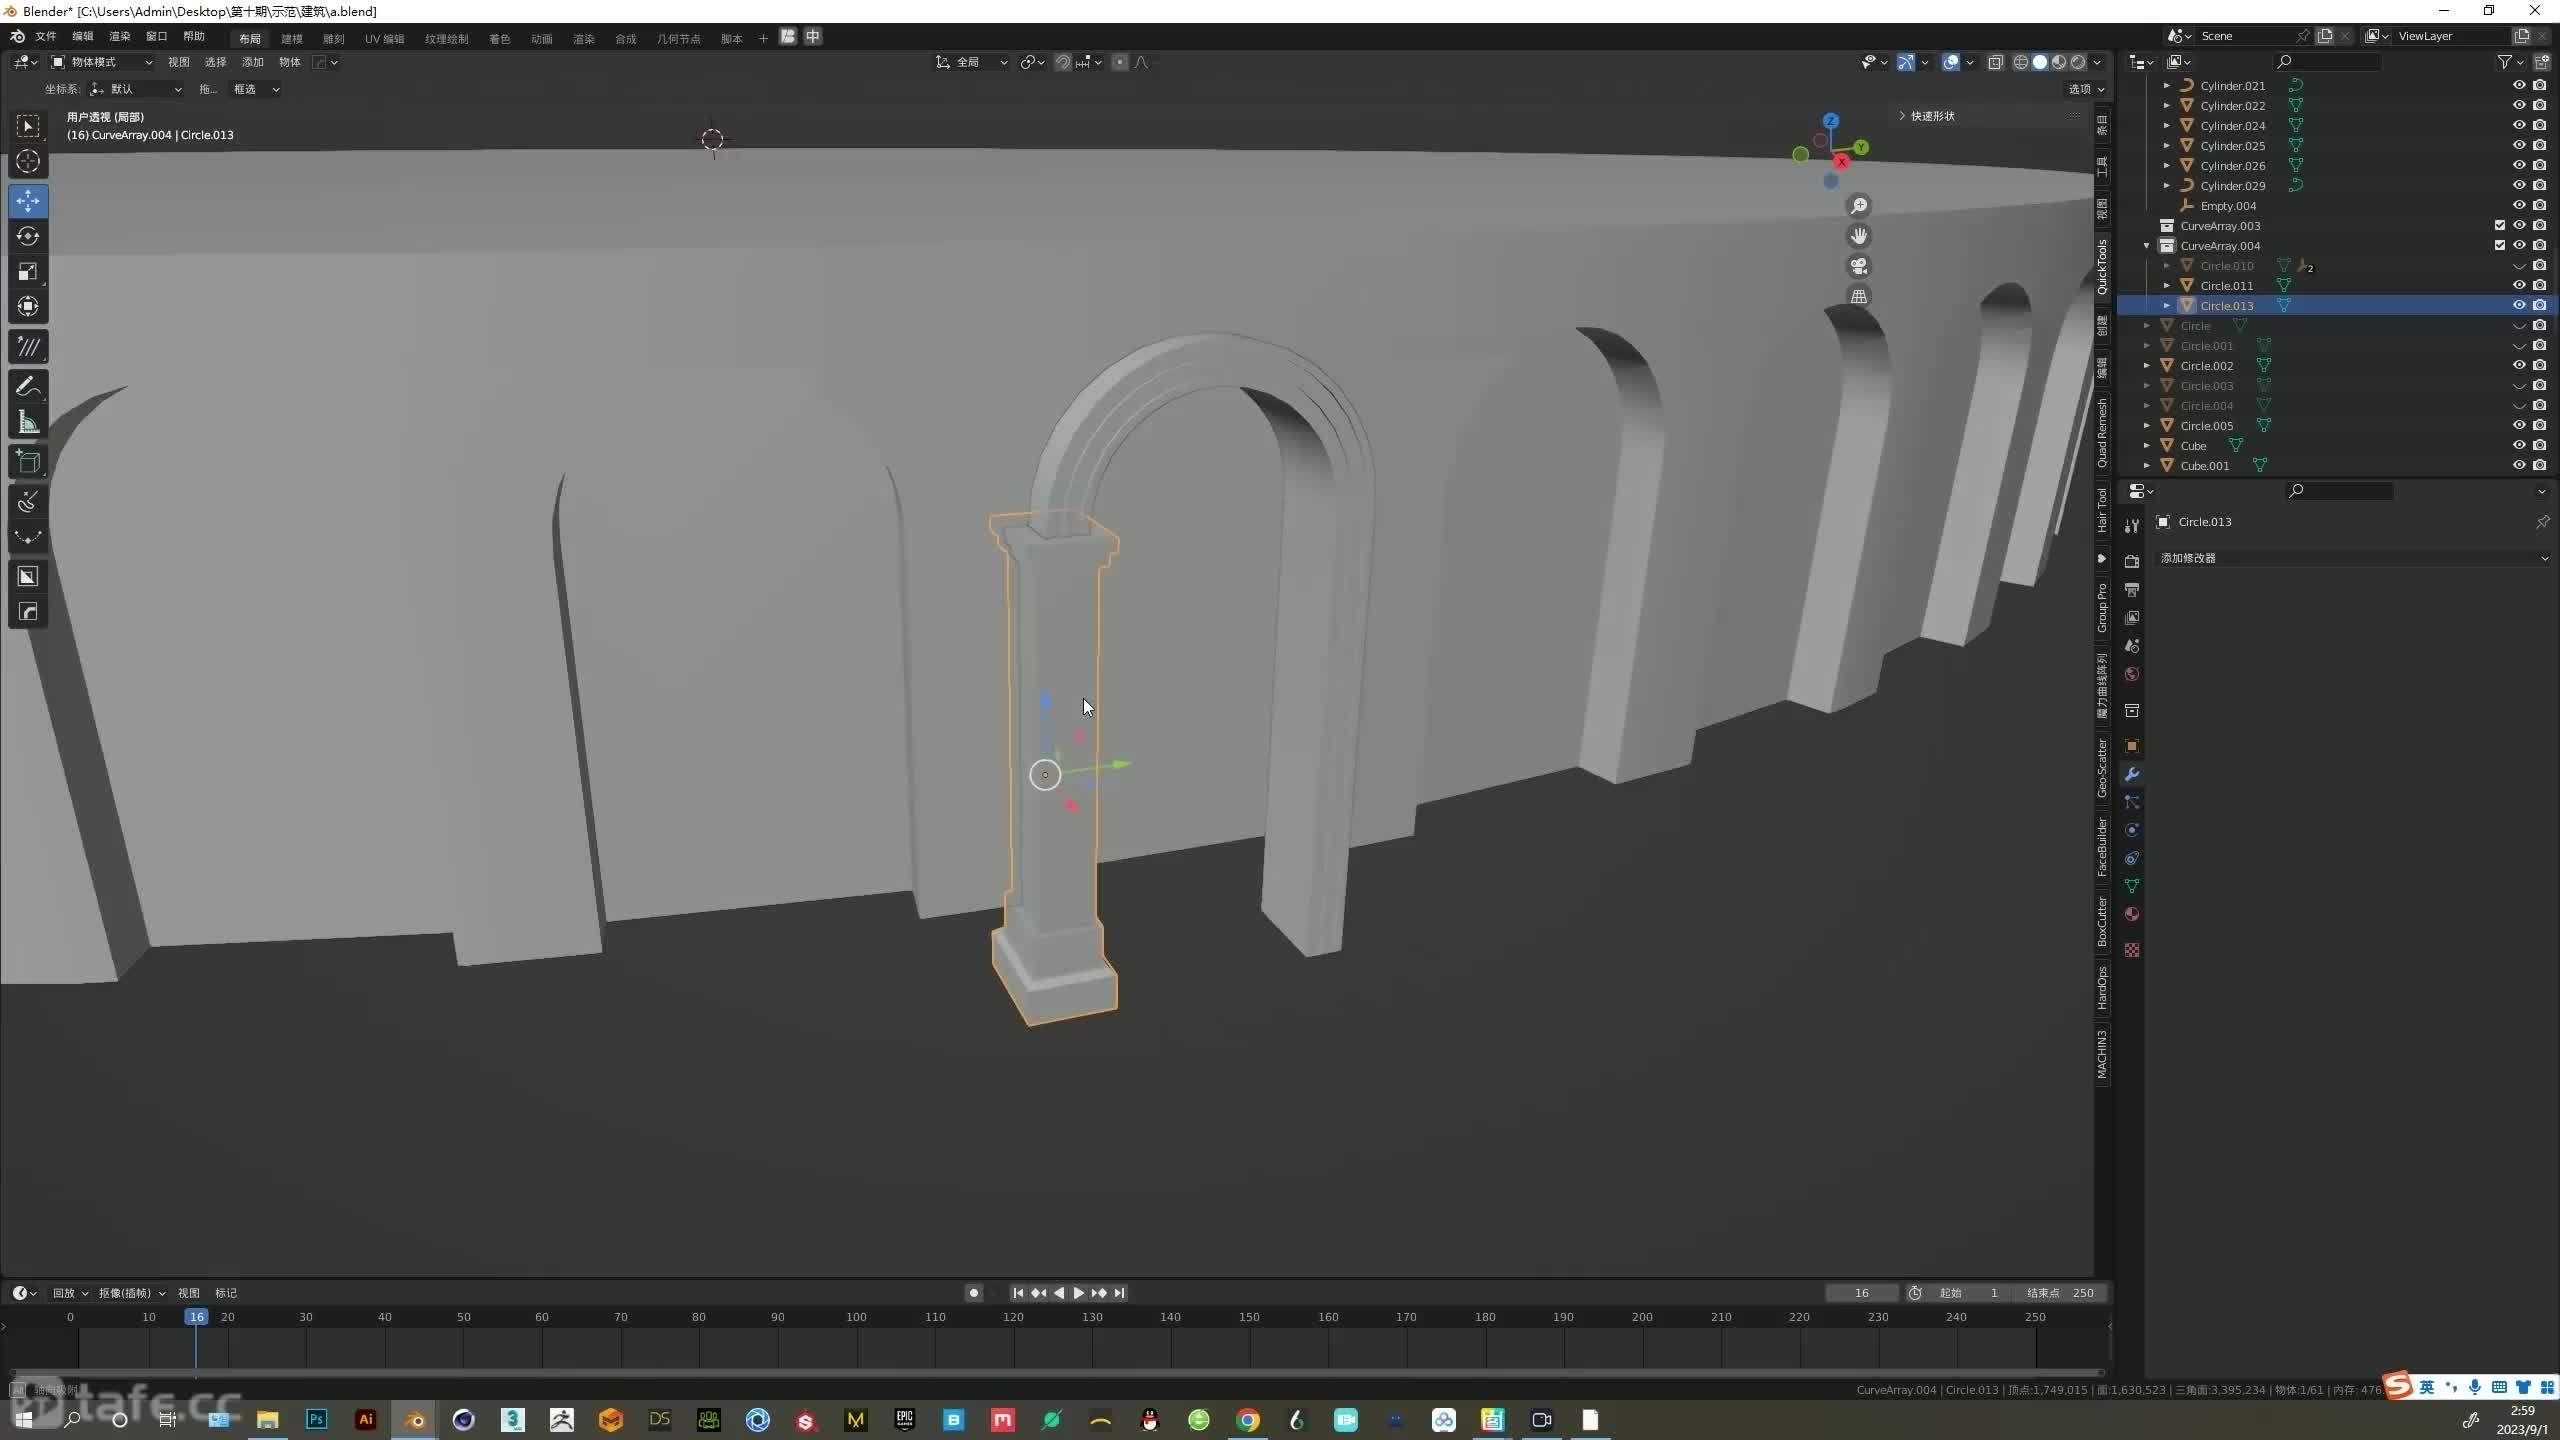The height and width of the screenshot is (1440, 2560).
Task: Select the Move tool
Action: pyautogui.click(x=28, y=201)
